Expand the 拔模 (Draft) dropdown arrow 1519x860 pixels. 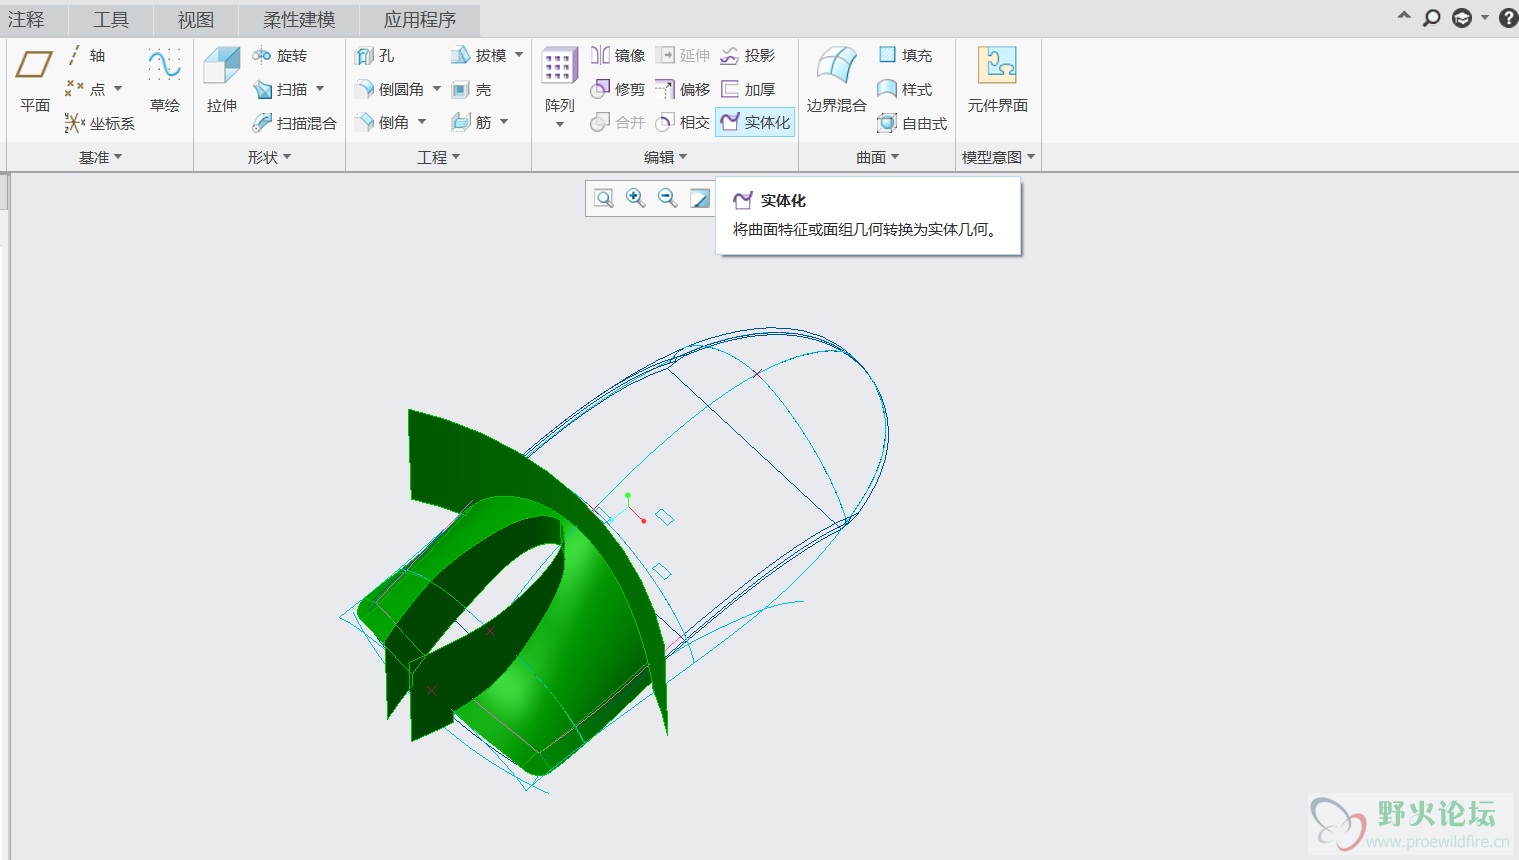(519, 55)
